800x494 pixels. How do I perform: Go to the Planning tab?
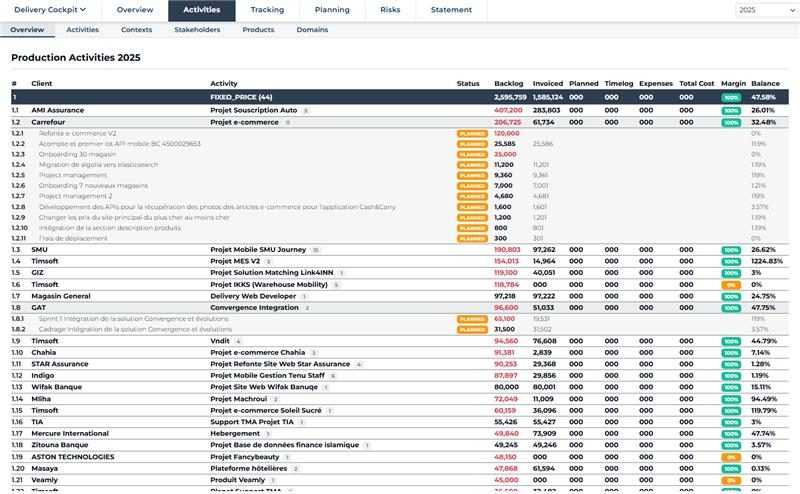click(x=332, y=10)
